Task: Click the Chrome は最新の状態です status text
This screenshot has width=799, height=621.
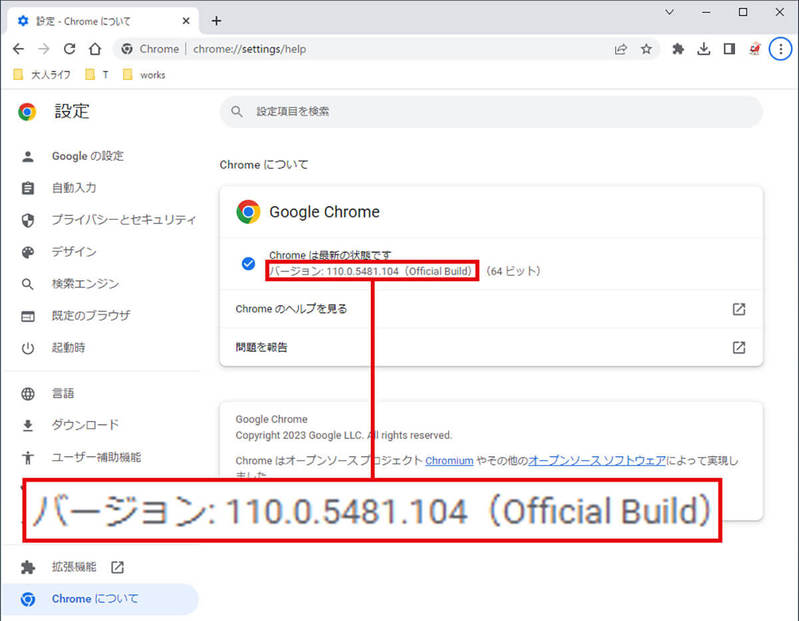Action: pos(330,255)
